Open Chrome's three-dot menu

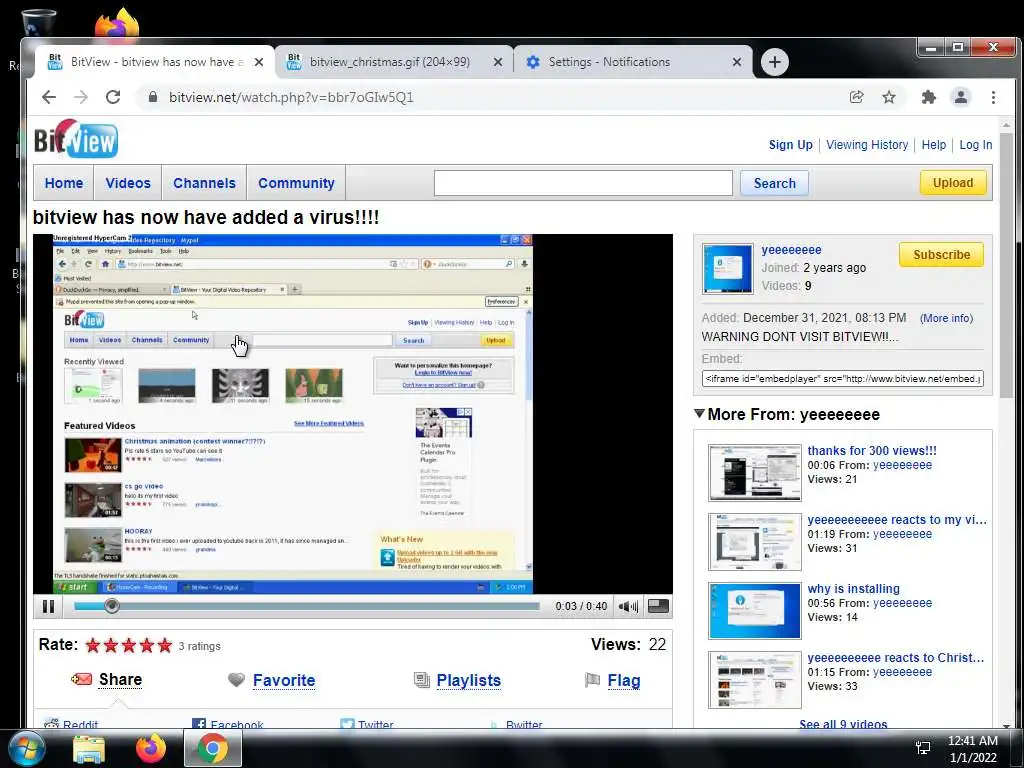[993, 97]
